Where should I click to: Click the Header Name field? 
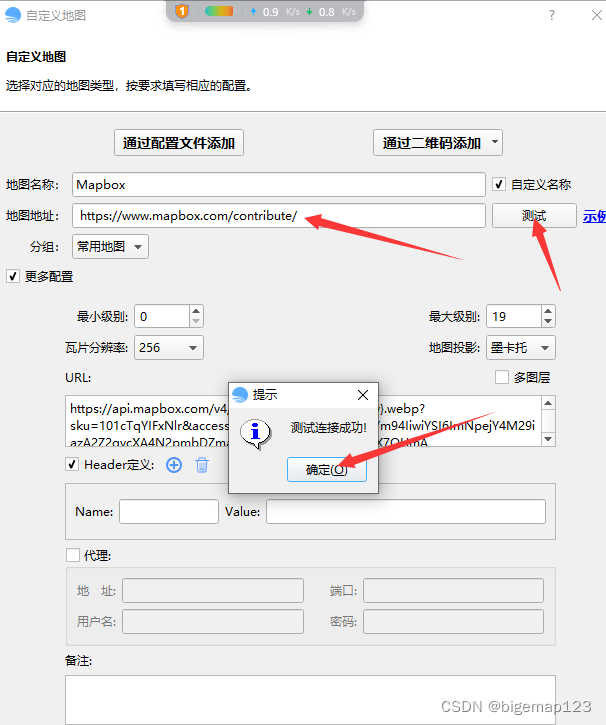169,511
